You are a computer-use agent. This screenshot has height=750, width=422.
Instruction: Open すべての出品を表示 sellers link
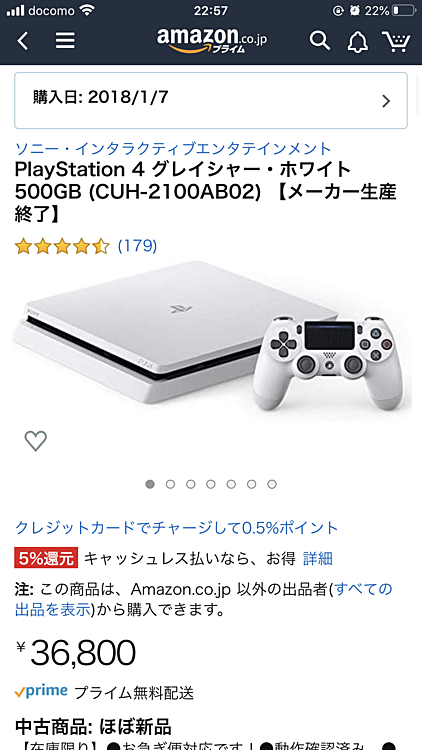coord(203,599)
